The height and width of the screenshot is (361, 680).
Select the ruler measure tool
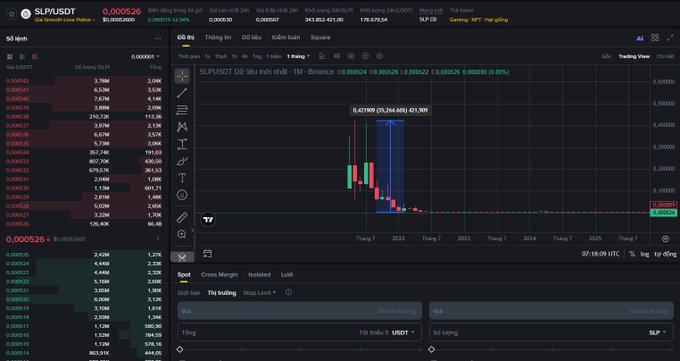tap(182, 217)
